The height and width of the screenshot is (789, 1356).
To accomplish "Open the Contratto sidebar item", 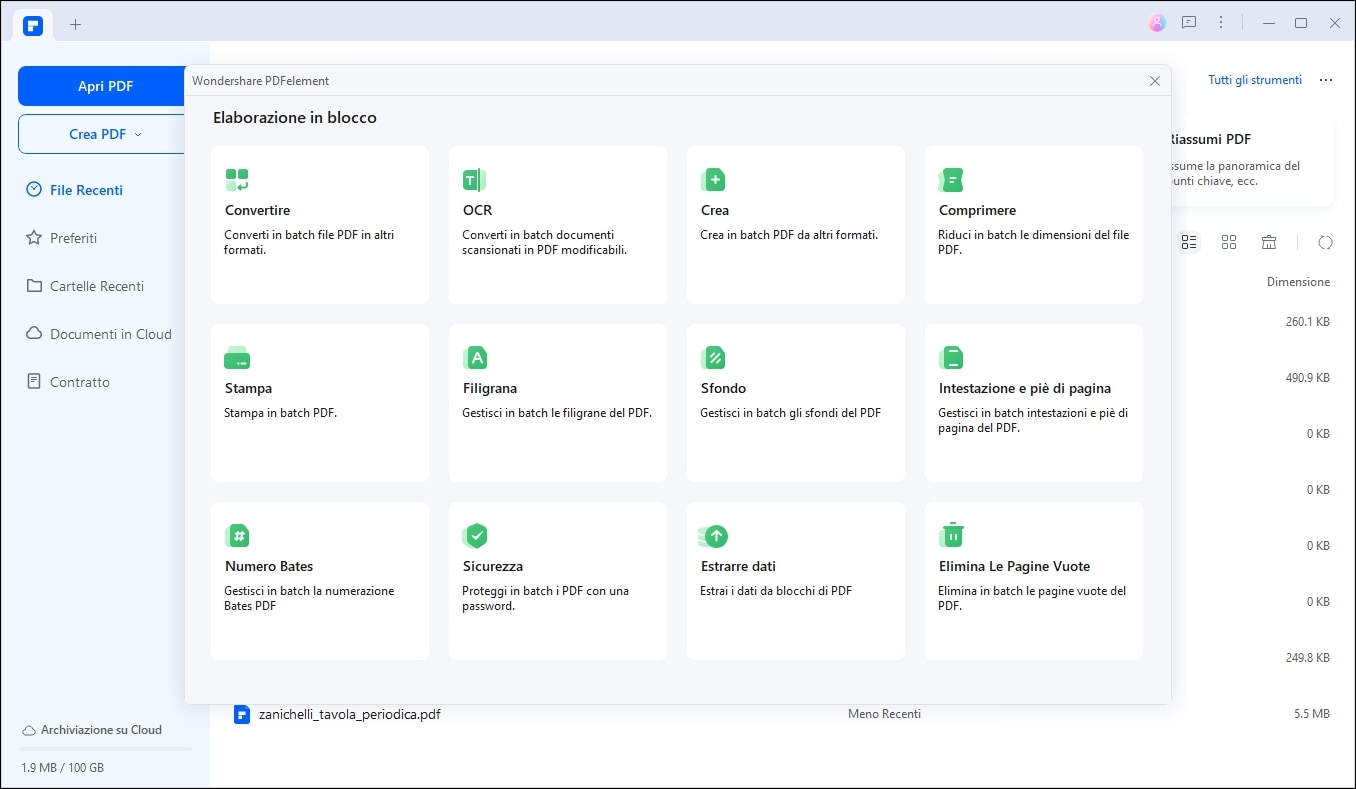I will [69, 382].
